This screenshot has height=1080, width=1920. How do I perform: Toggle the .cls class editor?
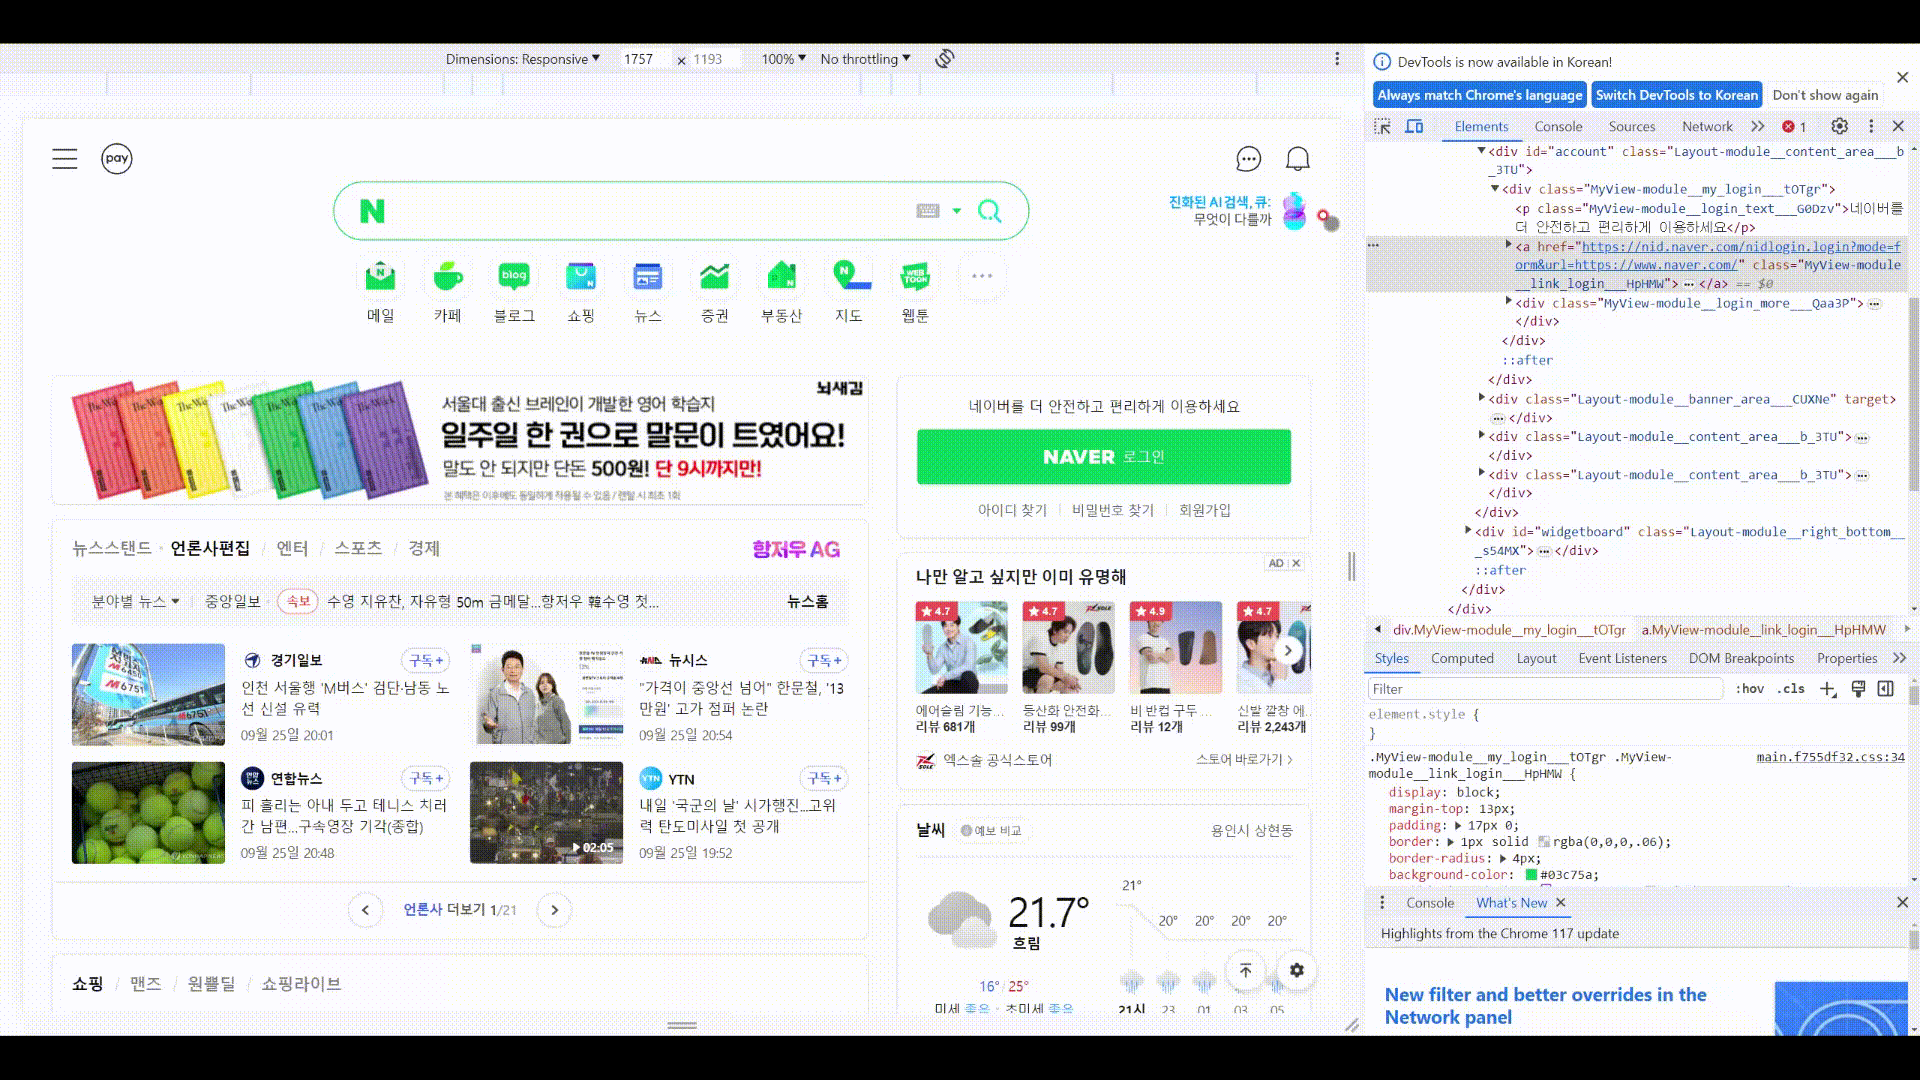click(x=1791, y=689)
